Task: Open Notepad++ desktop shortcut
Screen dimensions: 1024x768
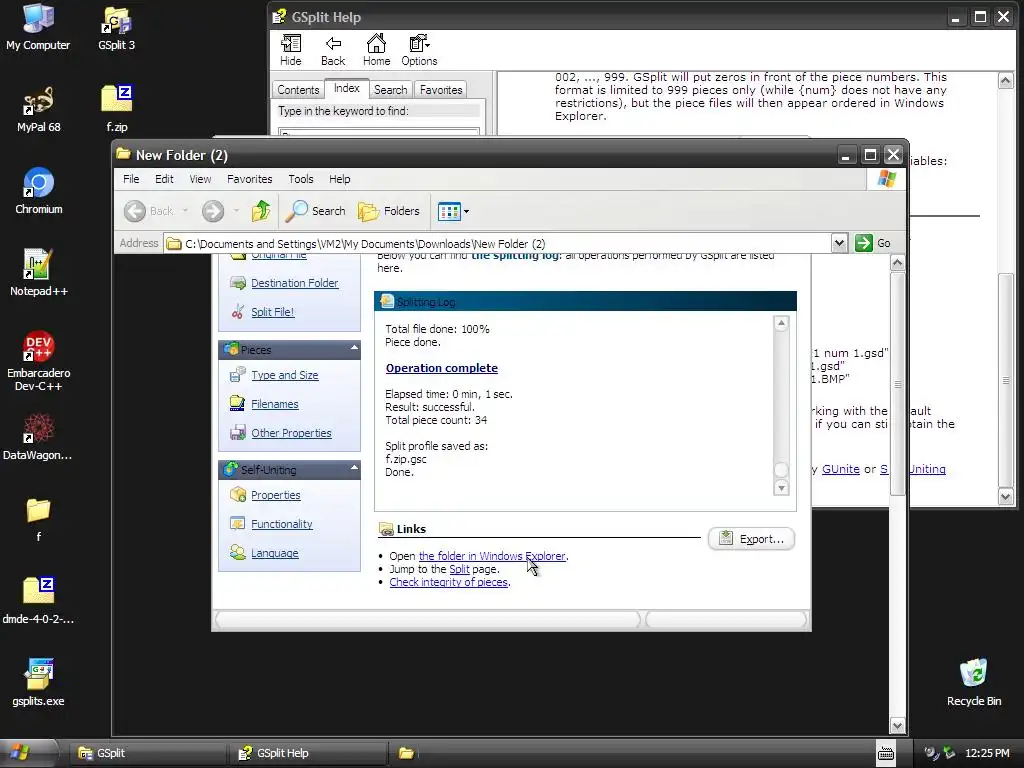Action: [x=39, y=273]
